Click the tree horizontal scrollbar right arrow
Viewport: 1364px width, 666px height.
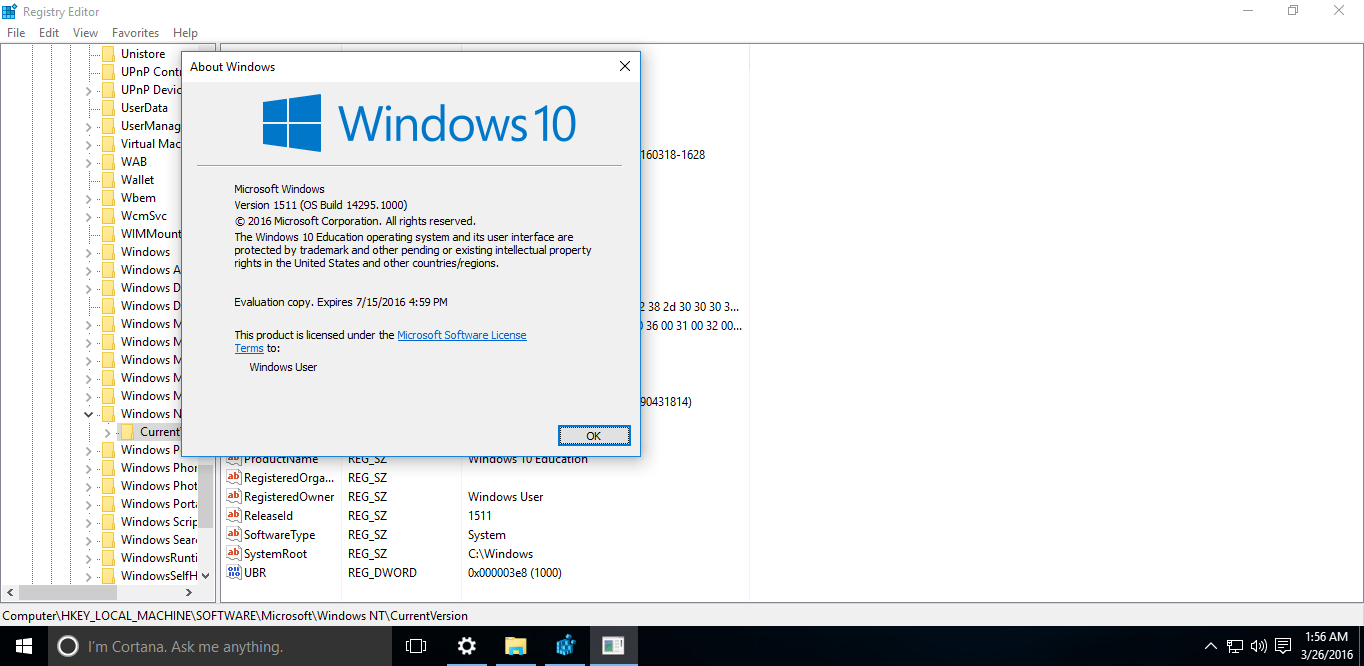tap(189, 593)
